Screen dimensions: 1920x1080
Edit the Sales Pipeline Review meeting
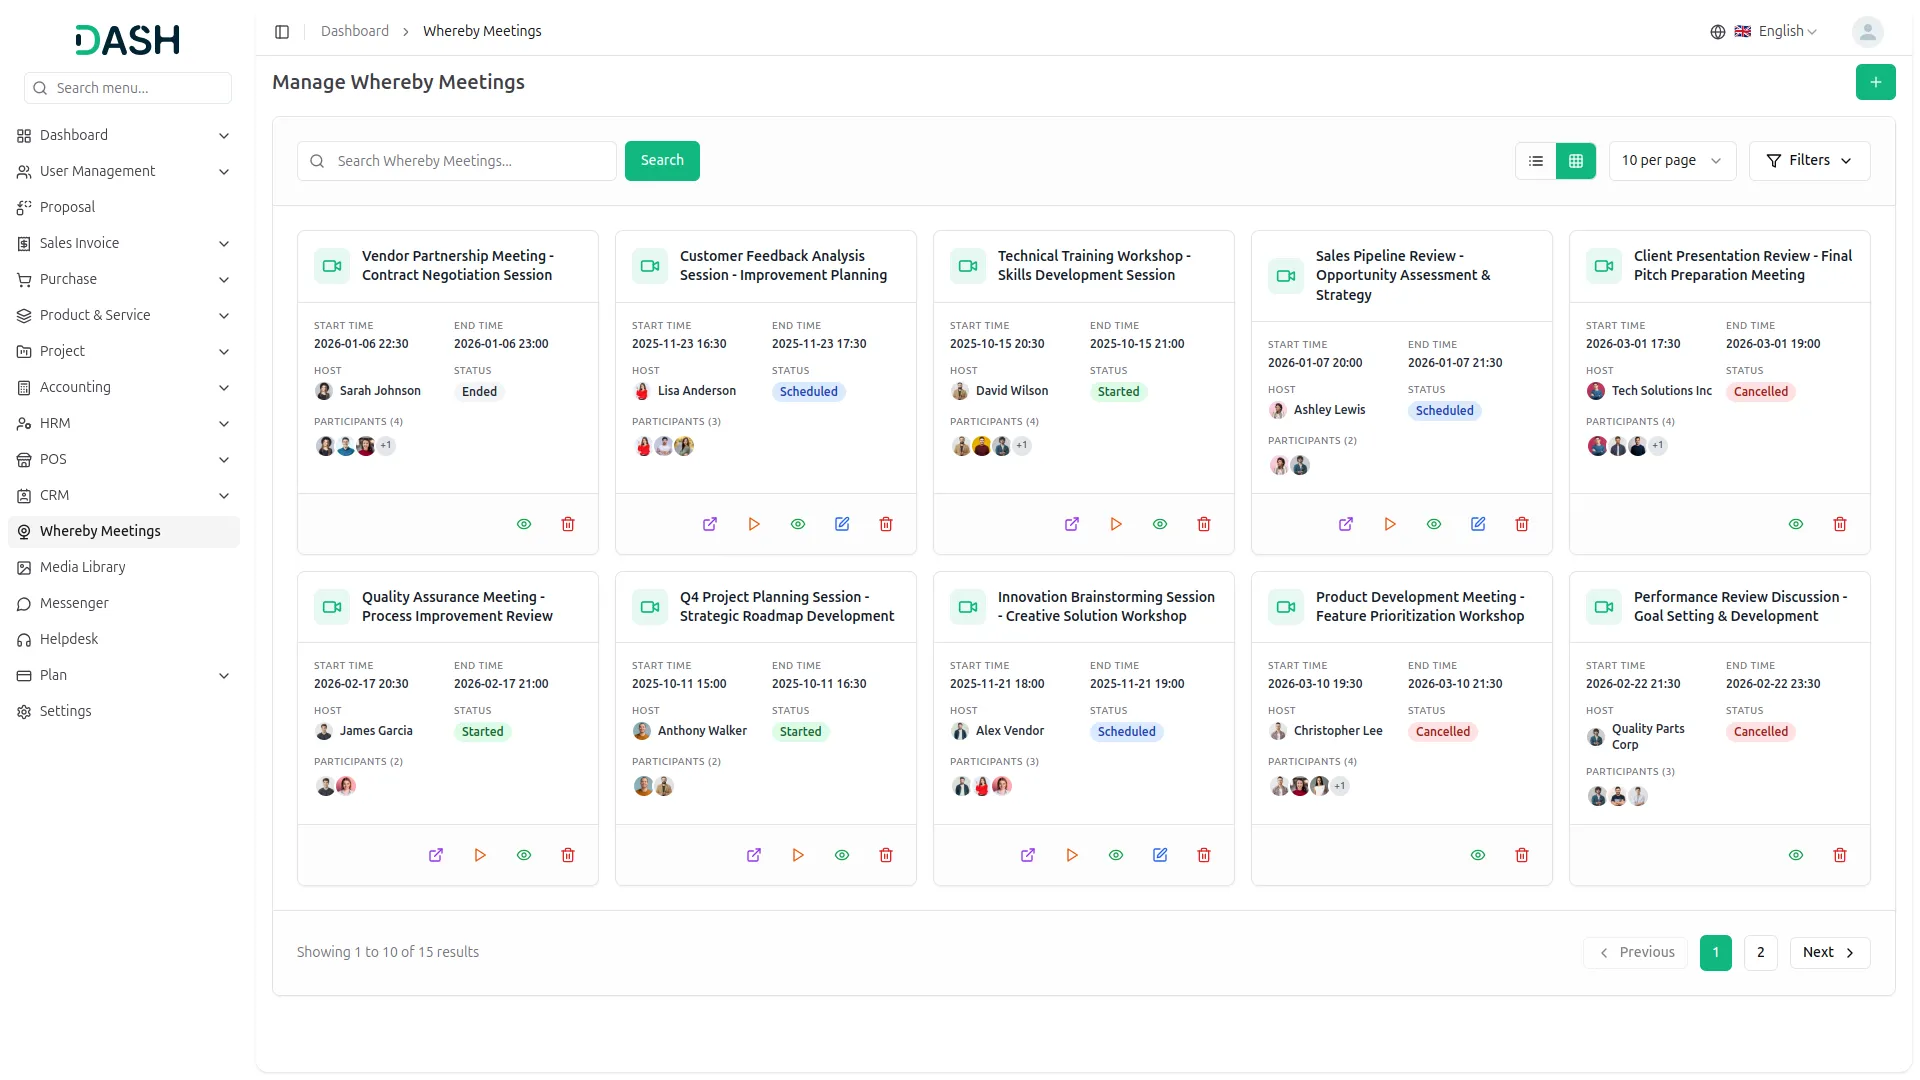coord(1478,524)
